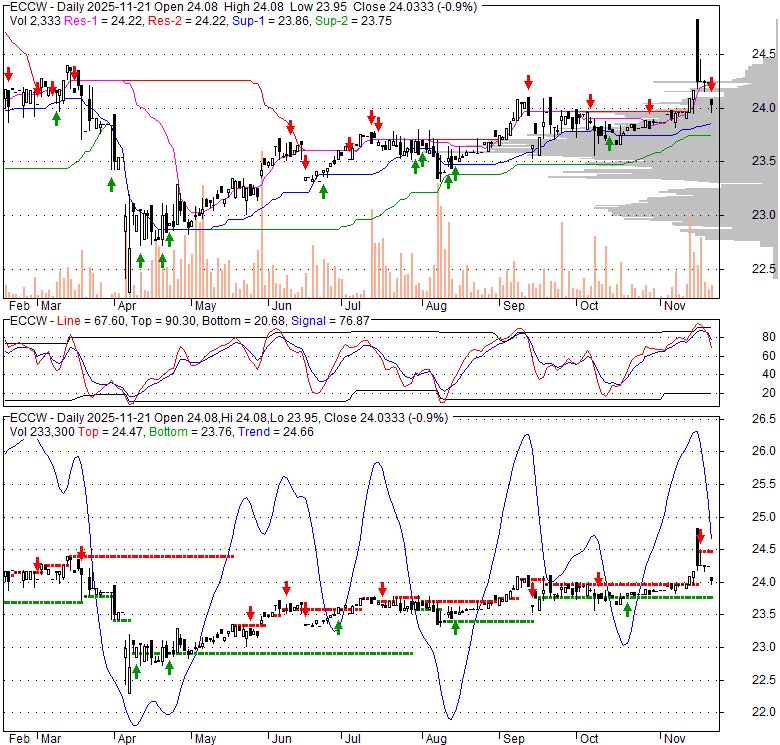The width and height of the screenshot is (780, 745).
Task: Select the 40 level on oscillator axis
Action: [769, 374]
